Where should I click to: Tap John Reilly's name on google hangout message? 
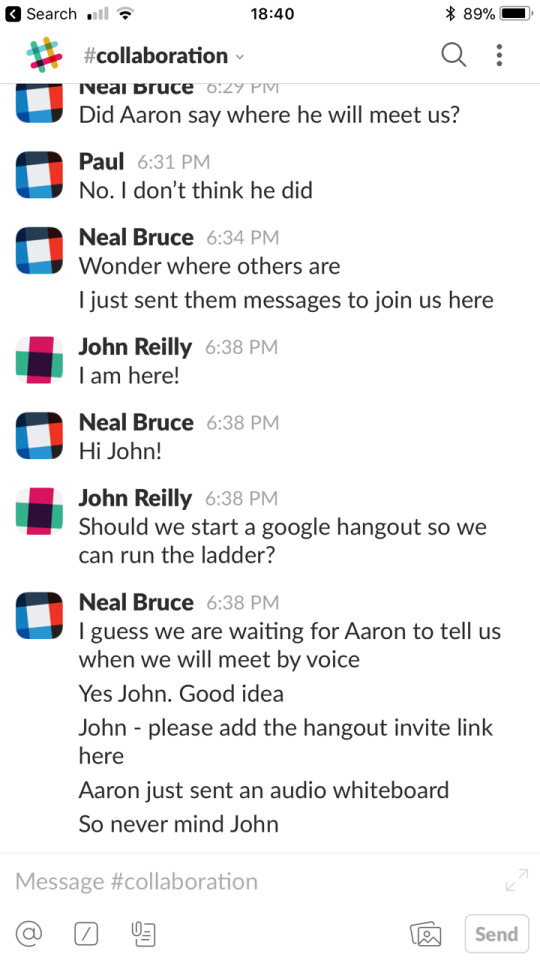pyautogui.click(x=135, y=498)
